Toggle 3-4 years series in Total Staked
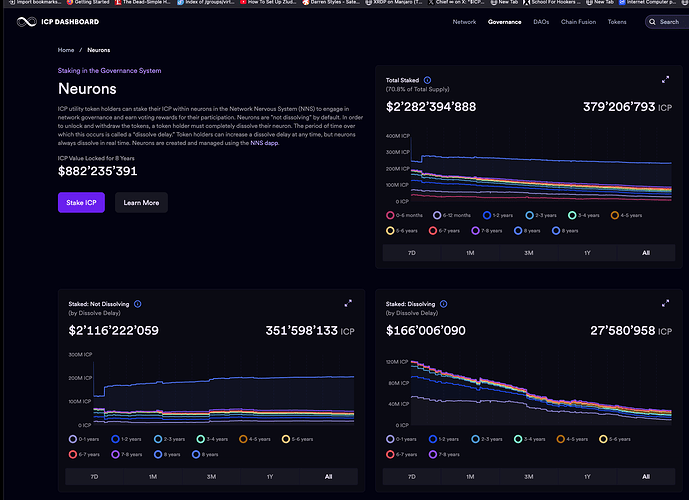Screen dimensions: 689x500 tap(584, 215)
